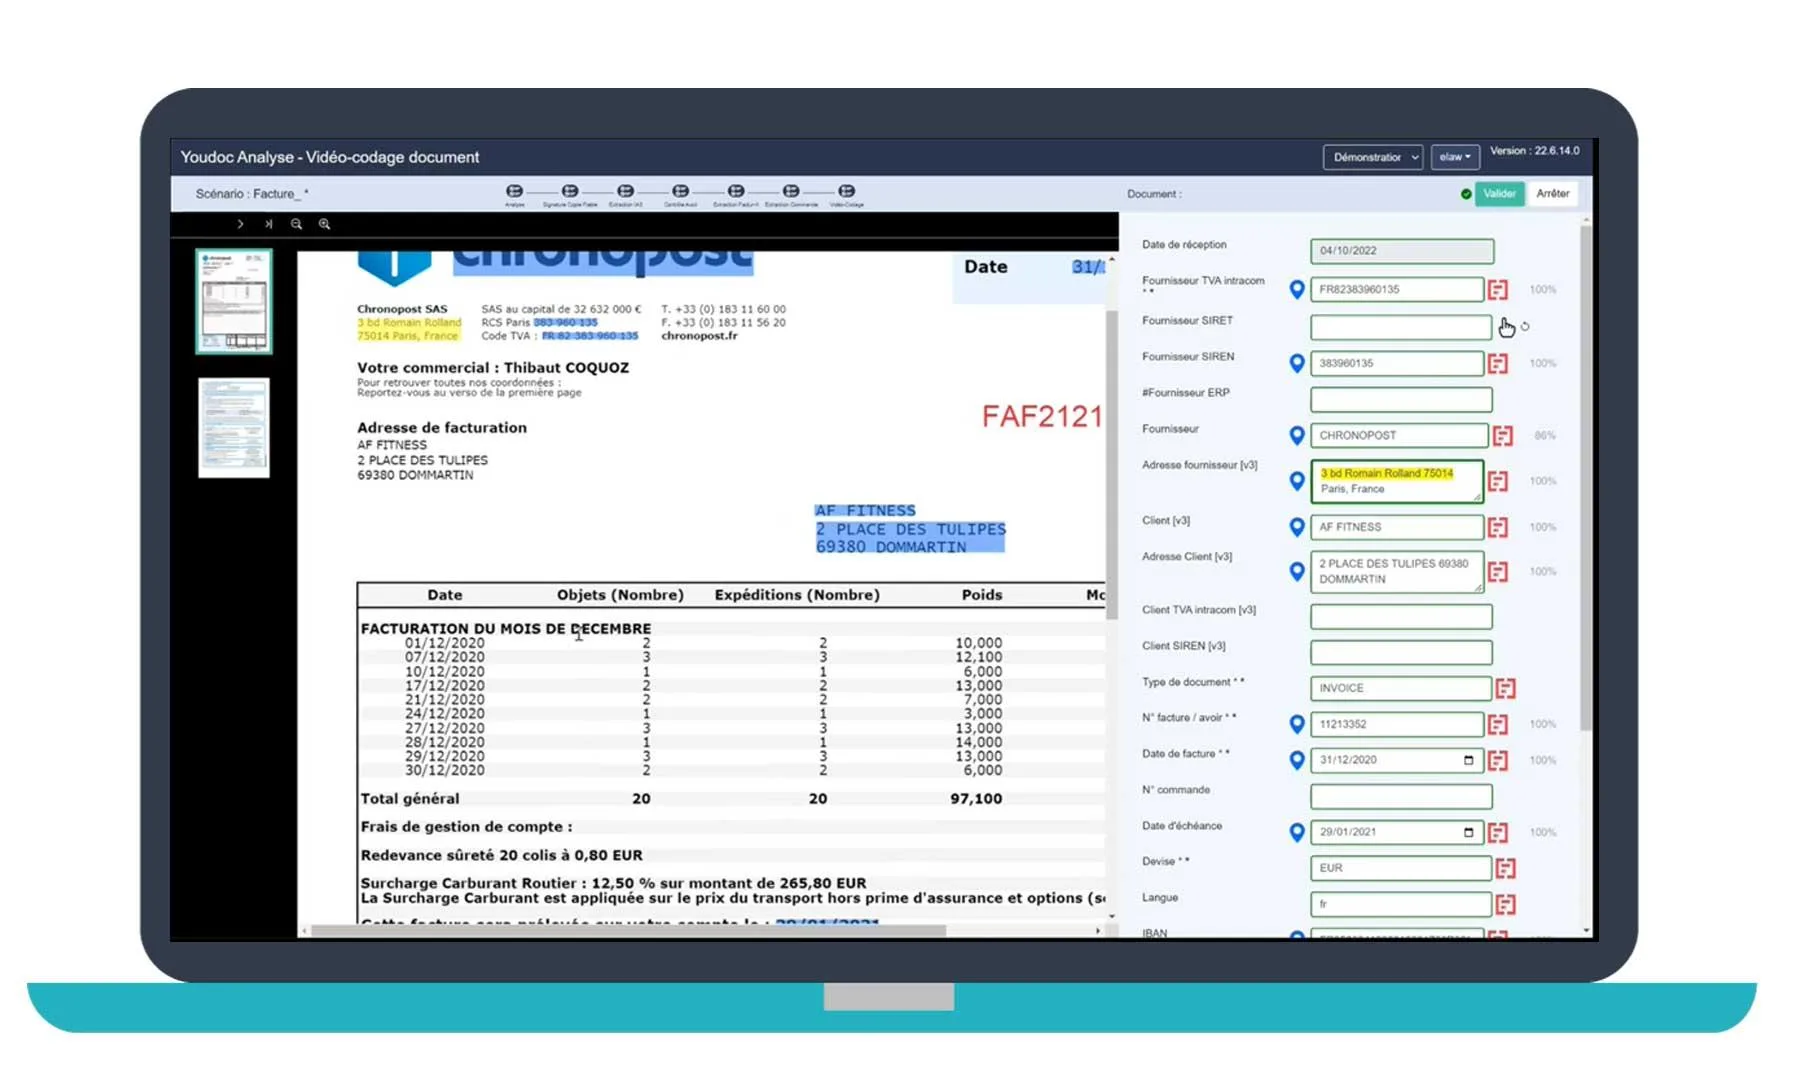The width and height of the screenshot is (1808, 1076).
Task: Open calendar picker for Date de facture
Action: point(1468,760)
